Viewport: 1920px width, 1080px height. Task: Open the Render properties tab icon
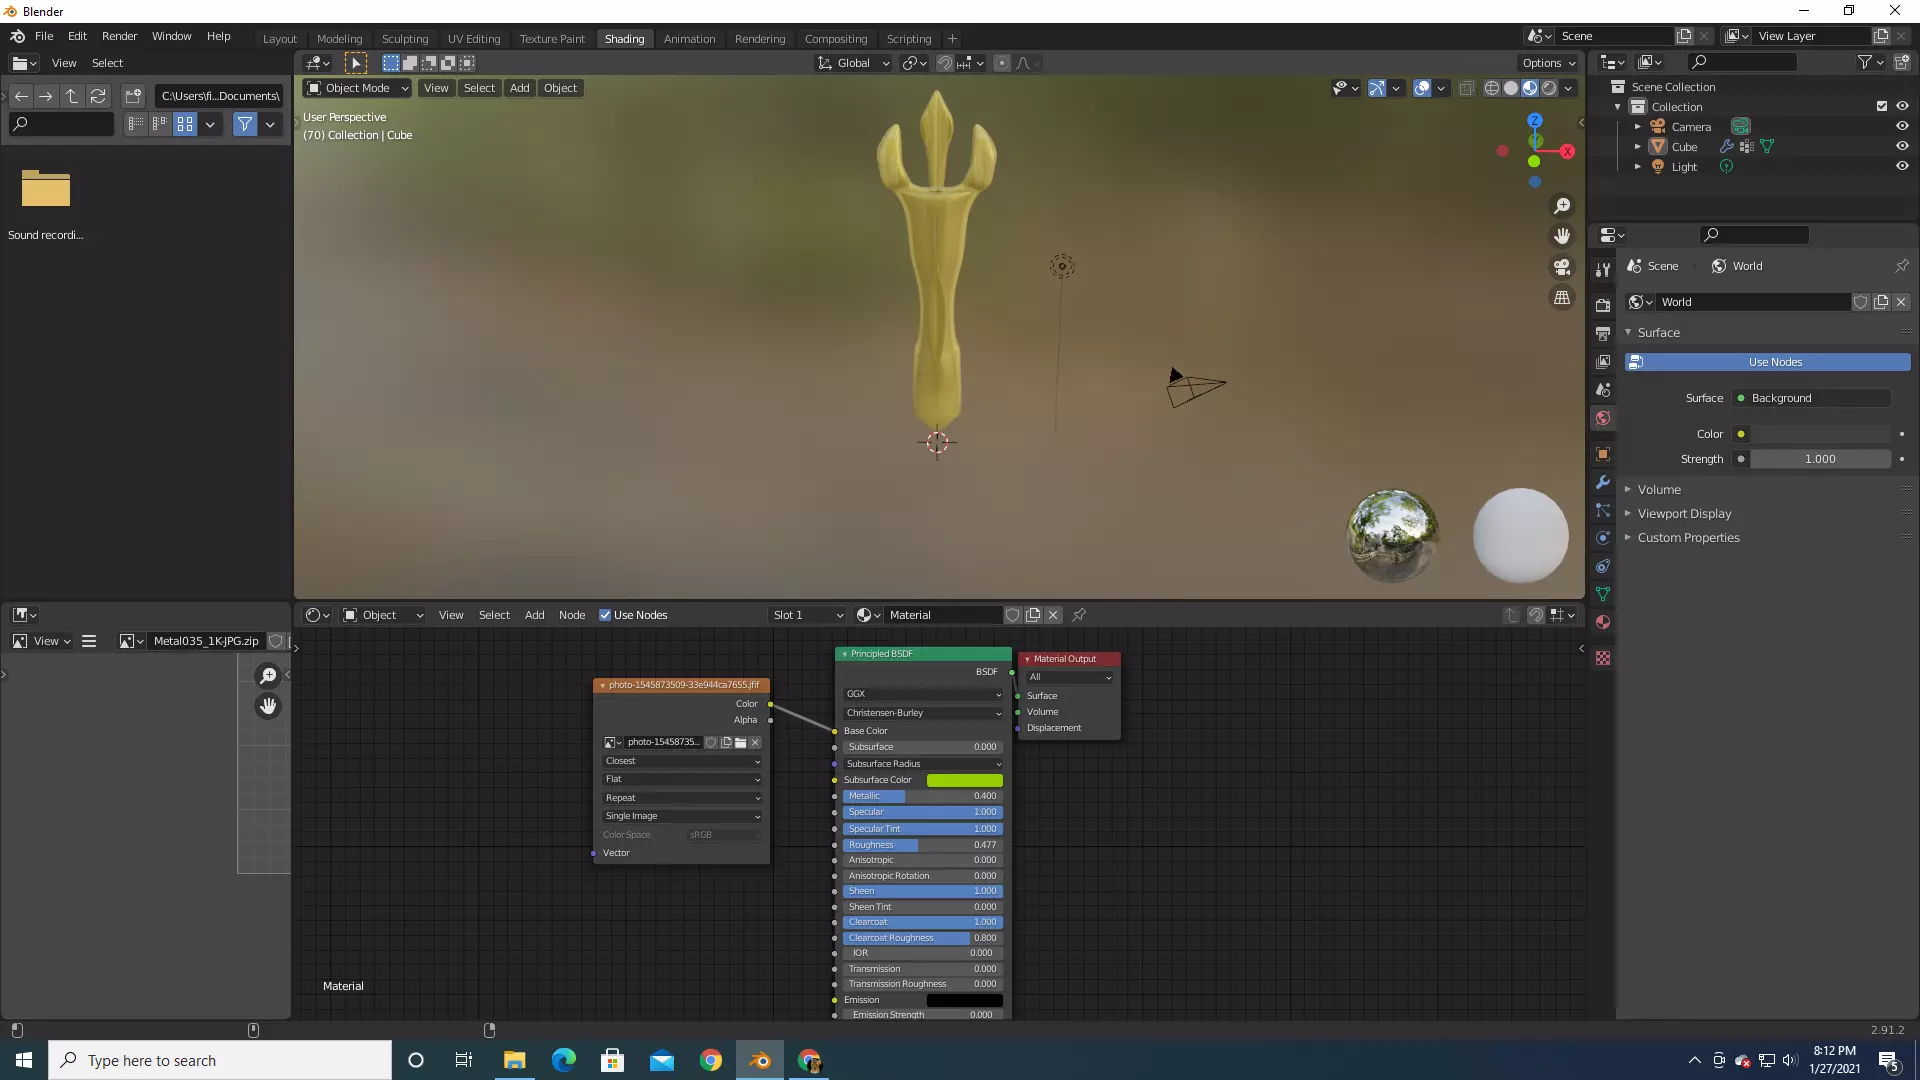point(1603,305)
